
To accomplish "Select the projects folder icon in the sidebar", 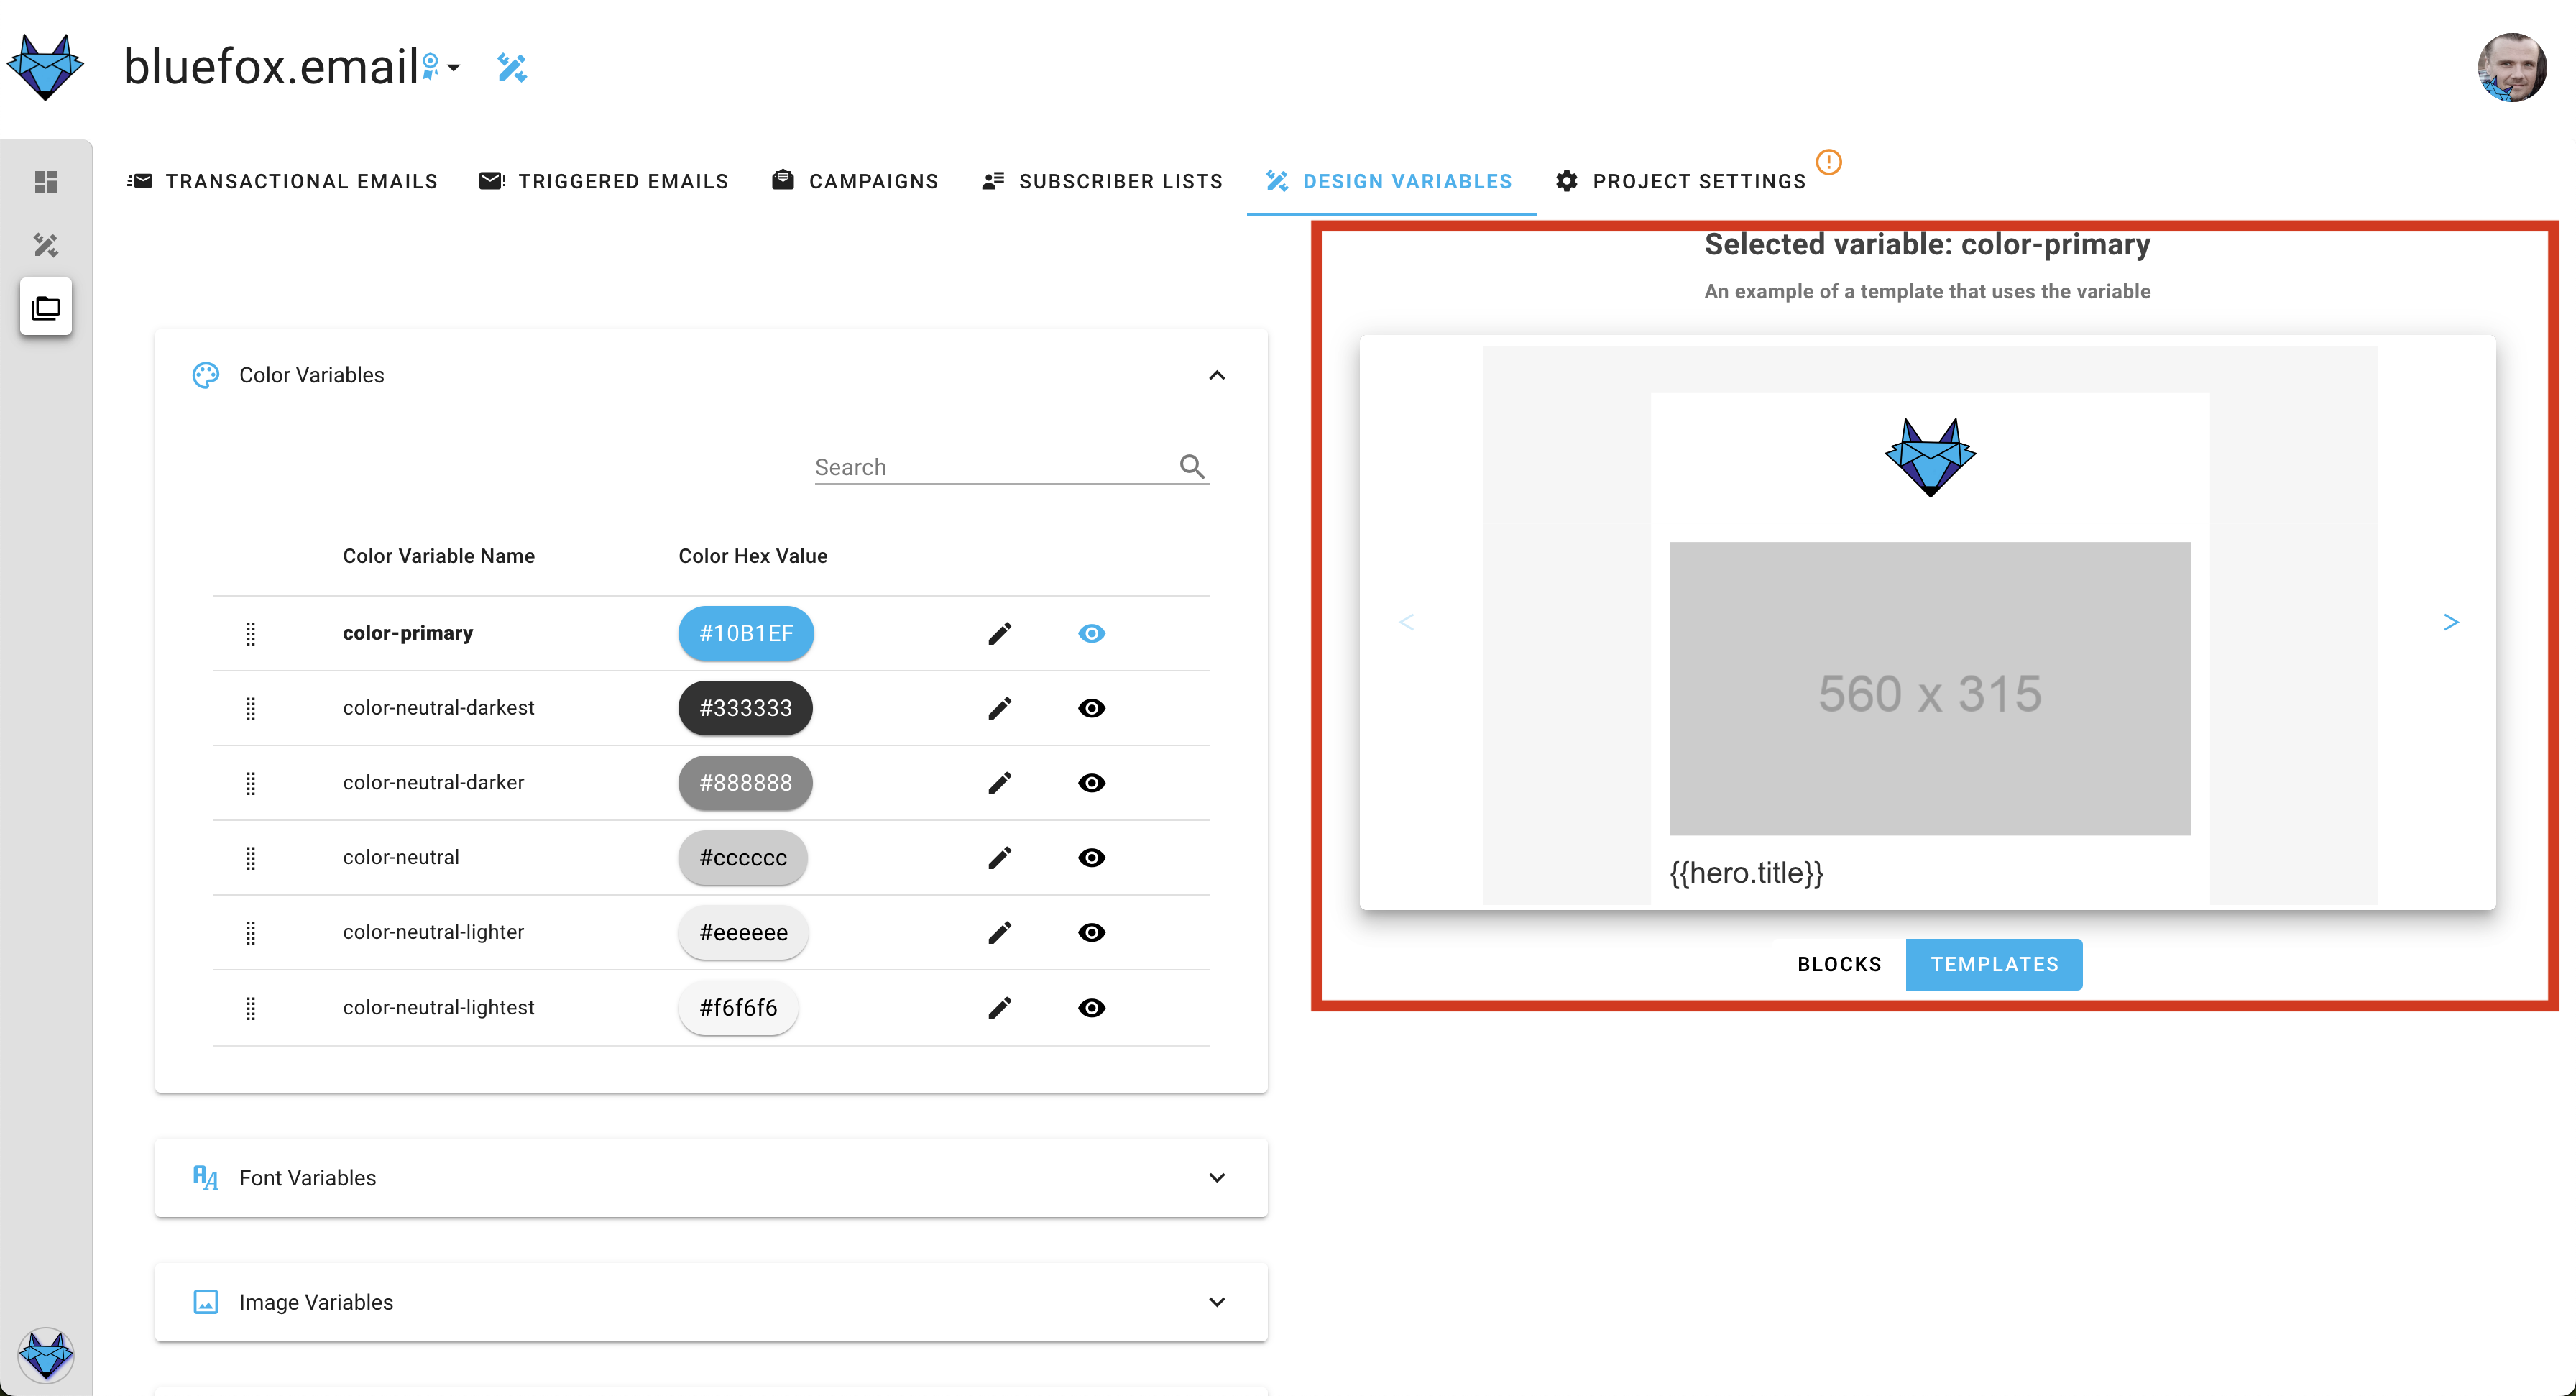I will pos(46,307).
